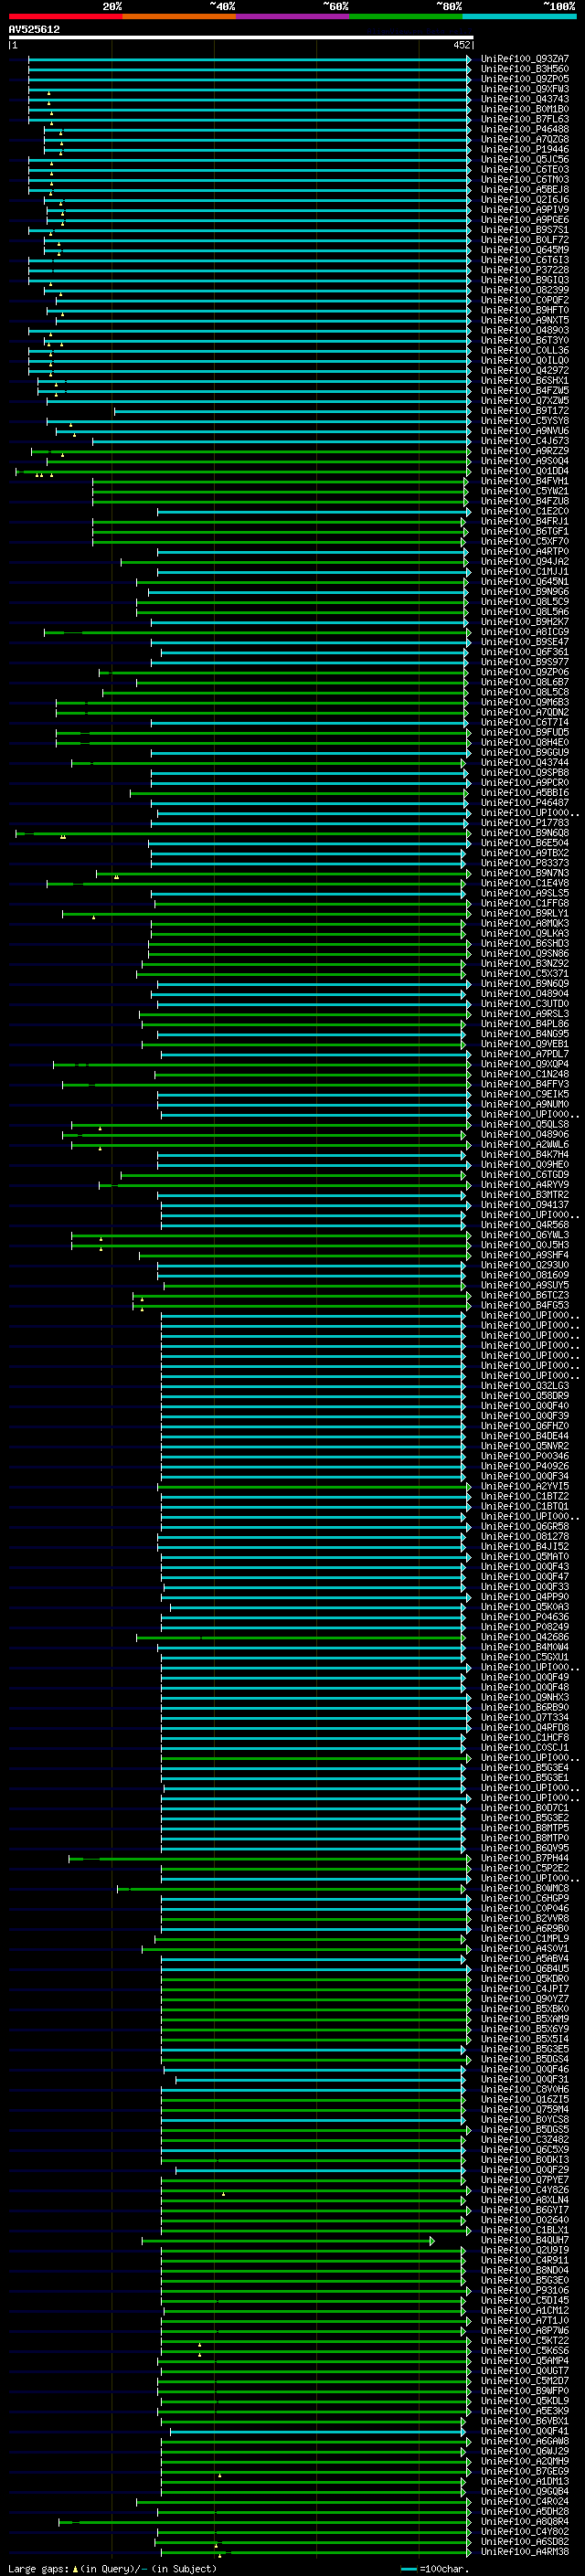Select UniRef100_Q645N1 label

coord(525,582)
